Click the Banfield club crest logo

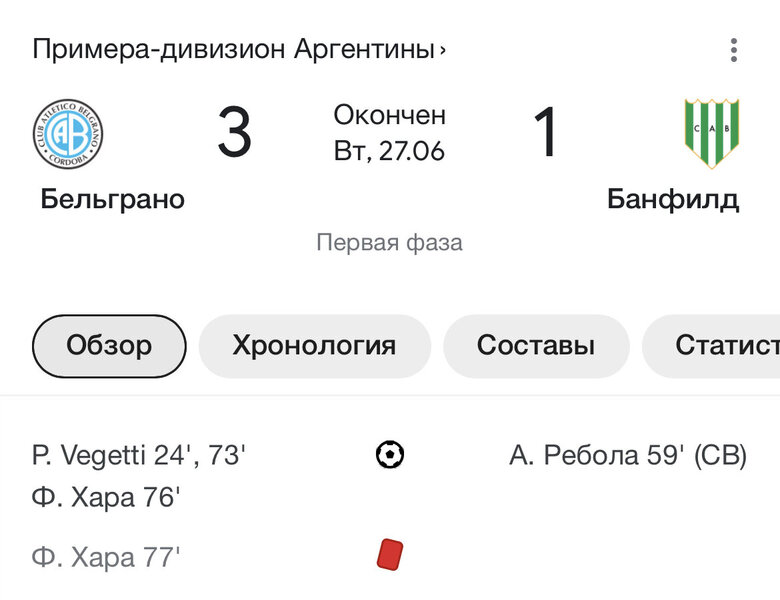click(711, 133)
